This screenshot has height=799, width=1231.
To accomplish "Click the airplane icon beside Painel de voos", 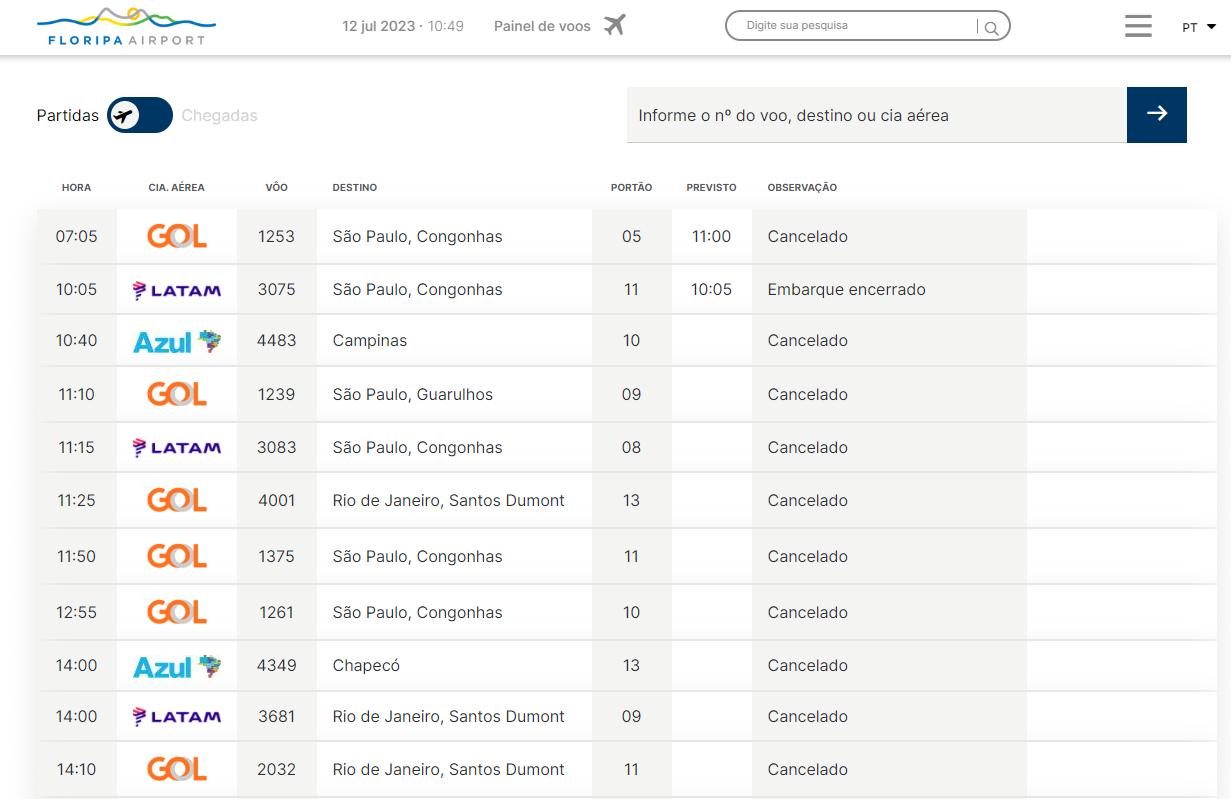I will (x=615, y=25).
